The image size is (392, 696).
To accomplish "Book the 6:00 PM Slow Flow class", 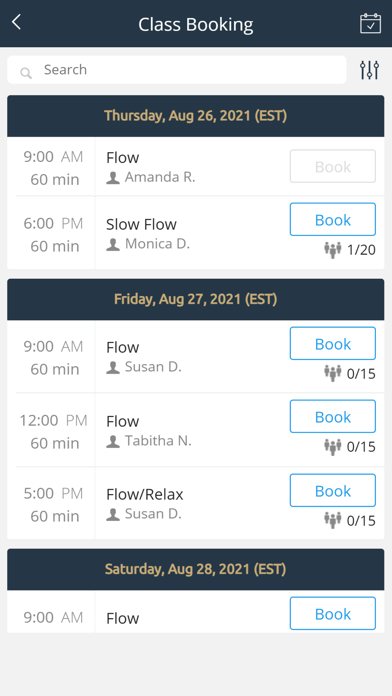I will point(333,219).
